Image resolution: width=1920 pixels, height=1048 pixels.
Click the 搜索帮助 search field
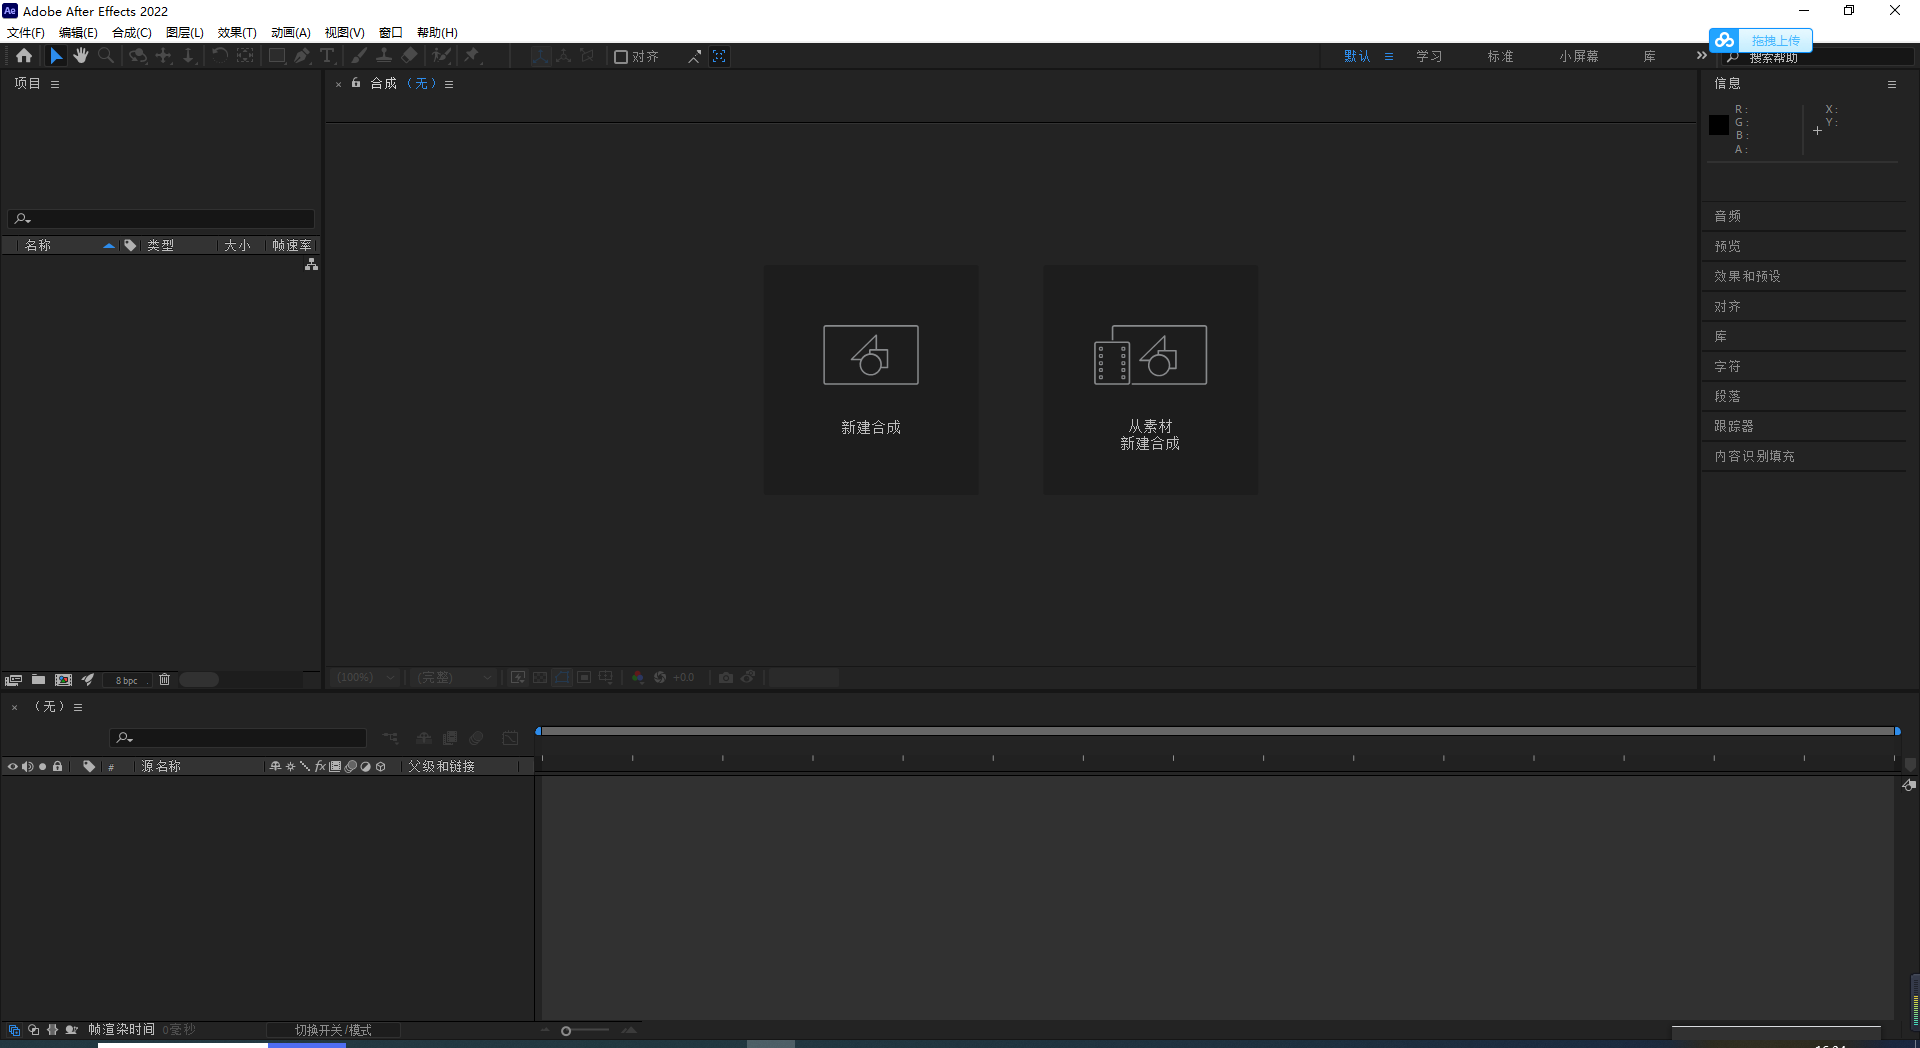click(x=1818, y=58)
